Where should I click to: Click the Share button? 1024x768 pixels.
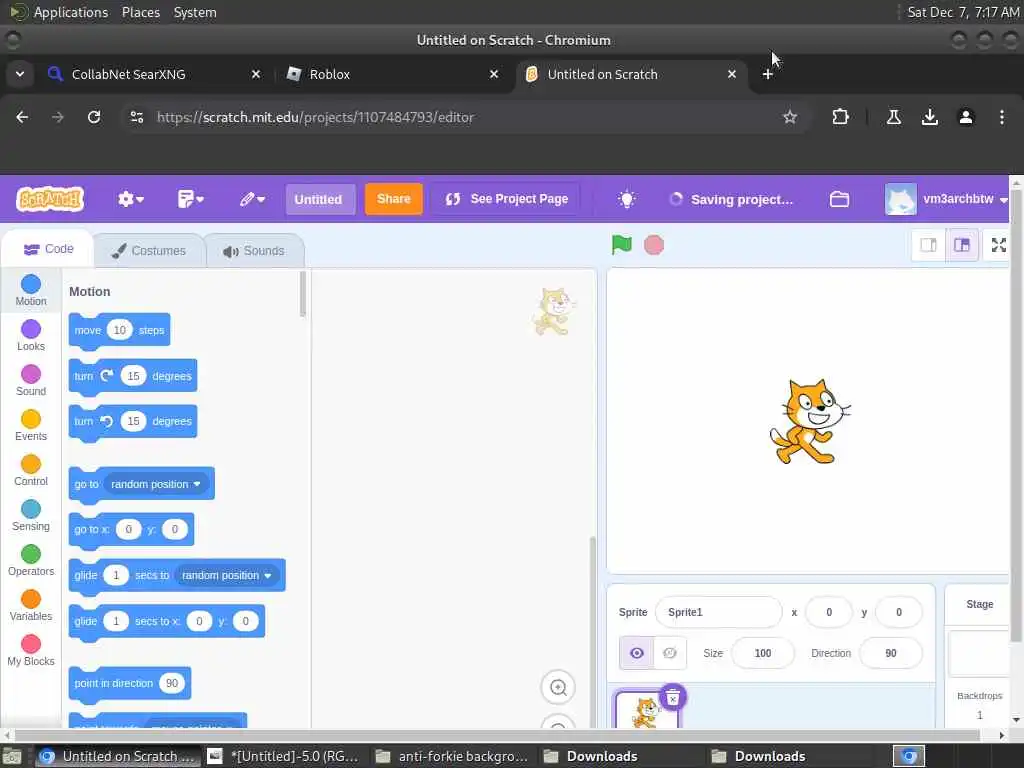tap(393, 199)
